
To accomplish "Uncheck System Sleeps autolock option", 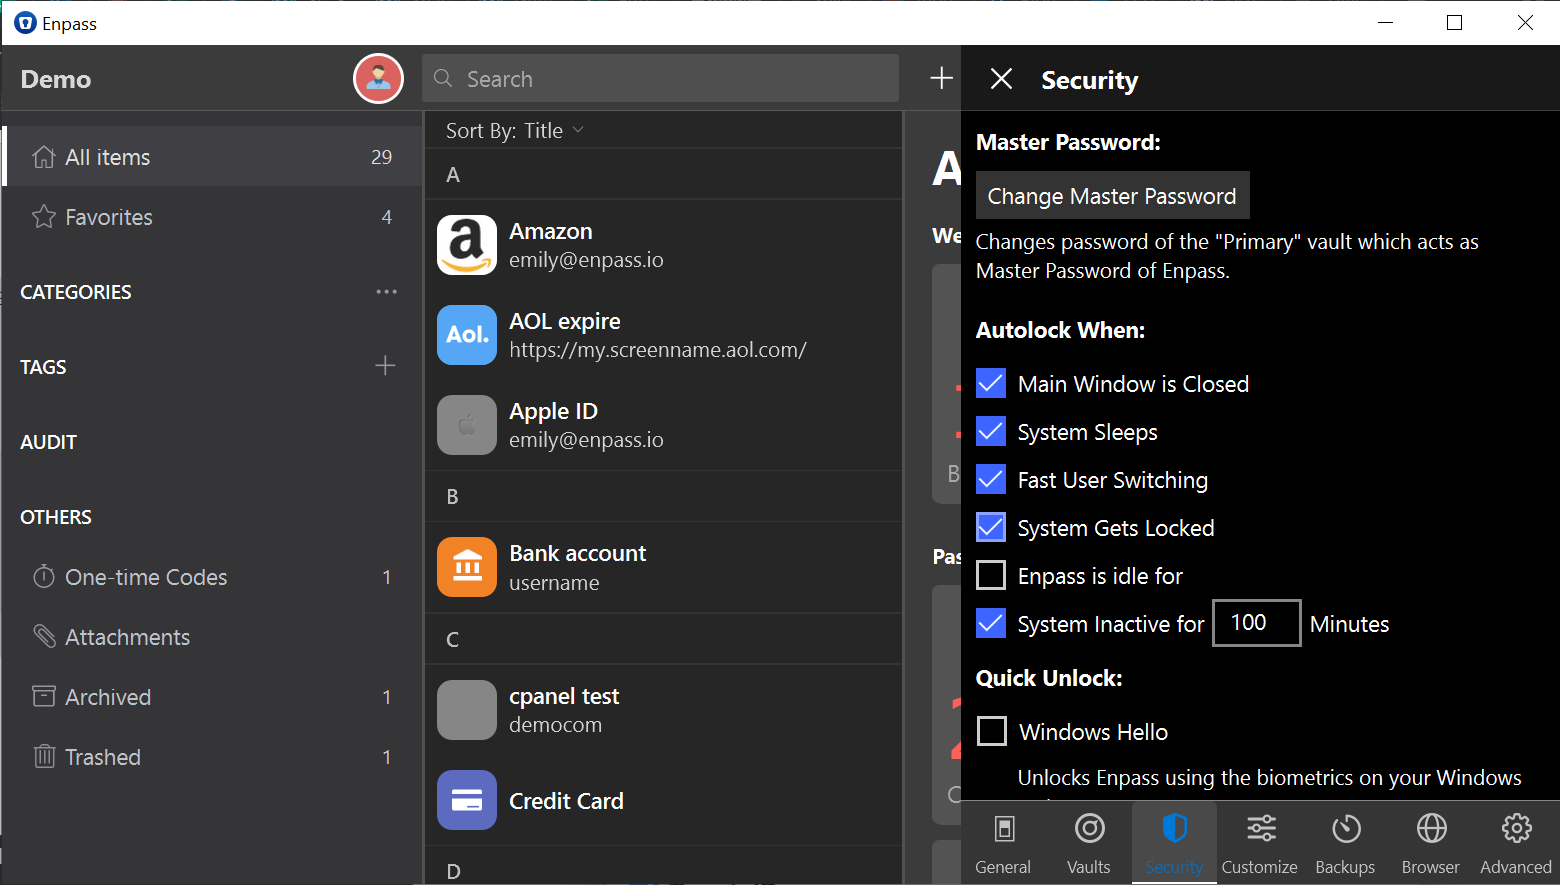I will coord(991,431).
